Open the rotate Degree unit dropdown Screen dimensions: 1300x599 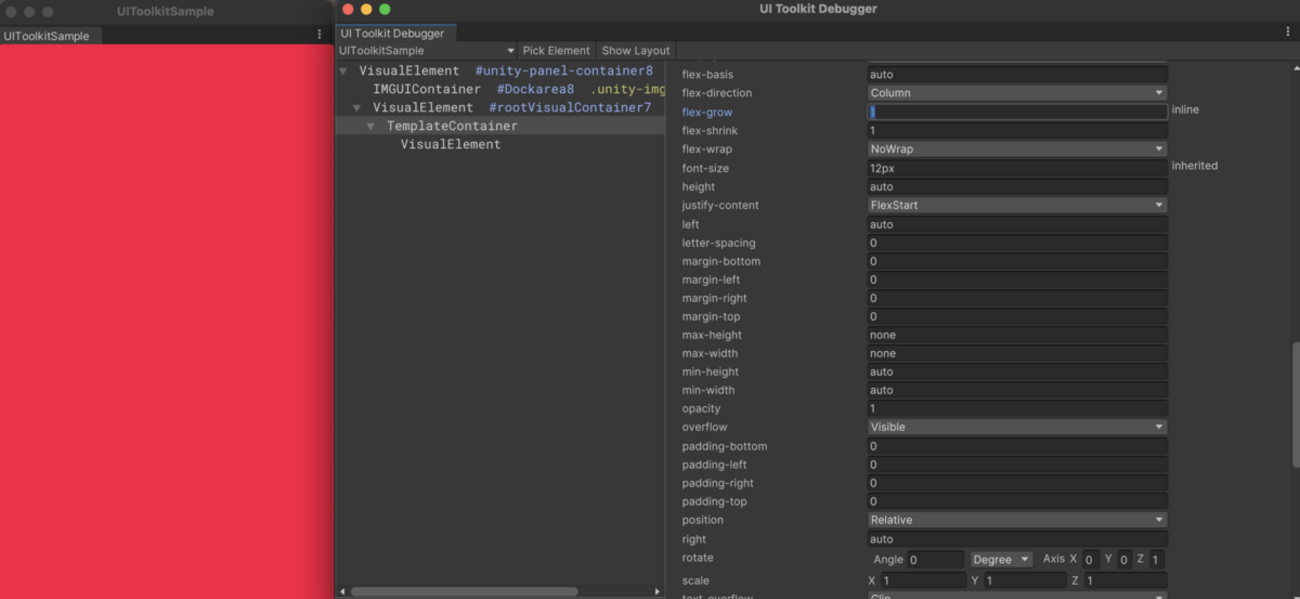[x=1001, y=559]
